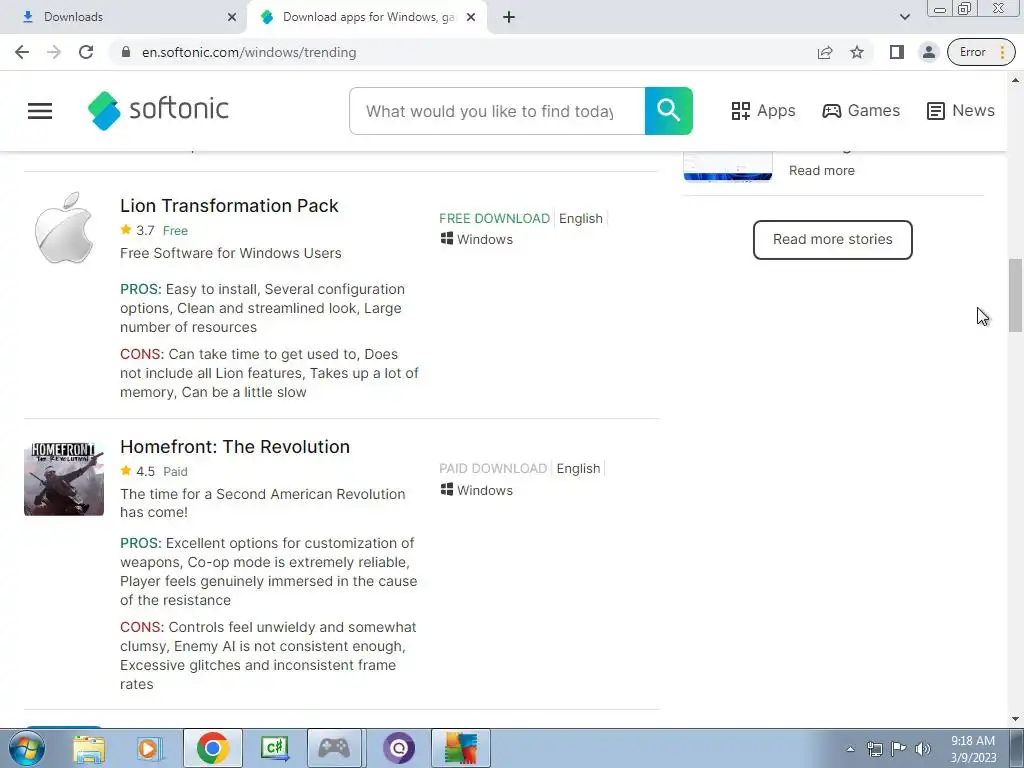1024x768 pixels.
Task: Click the page vertical scrollbar thumb
Action: pos(1016,295)
